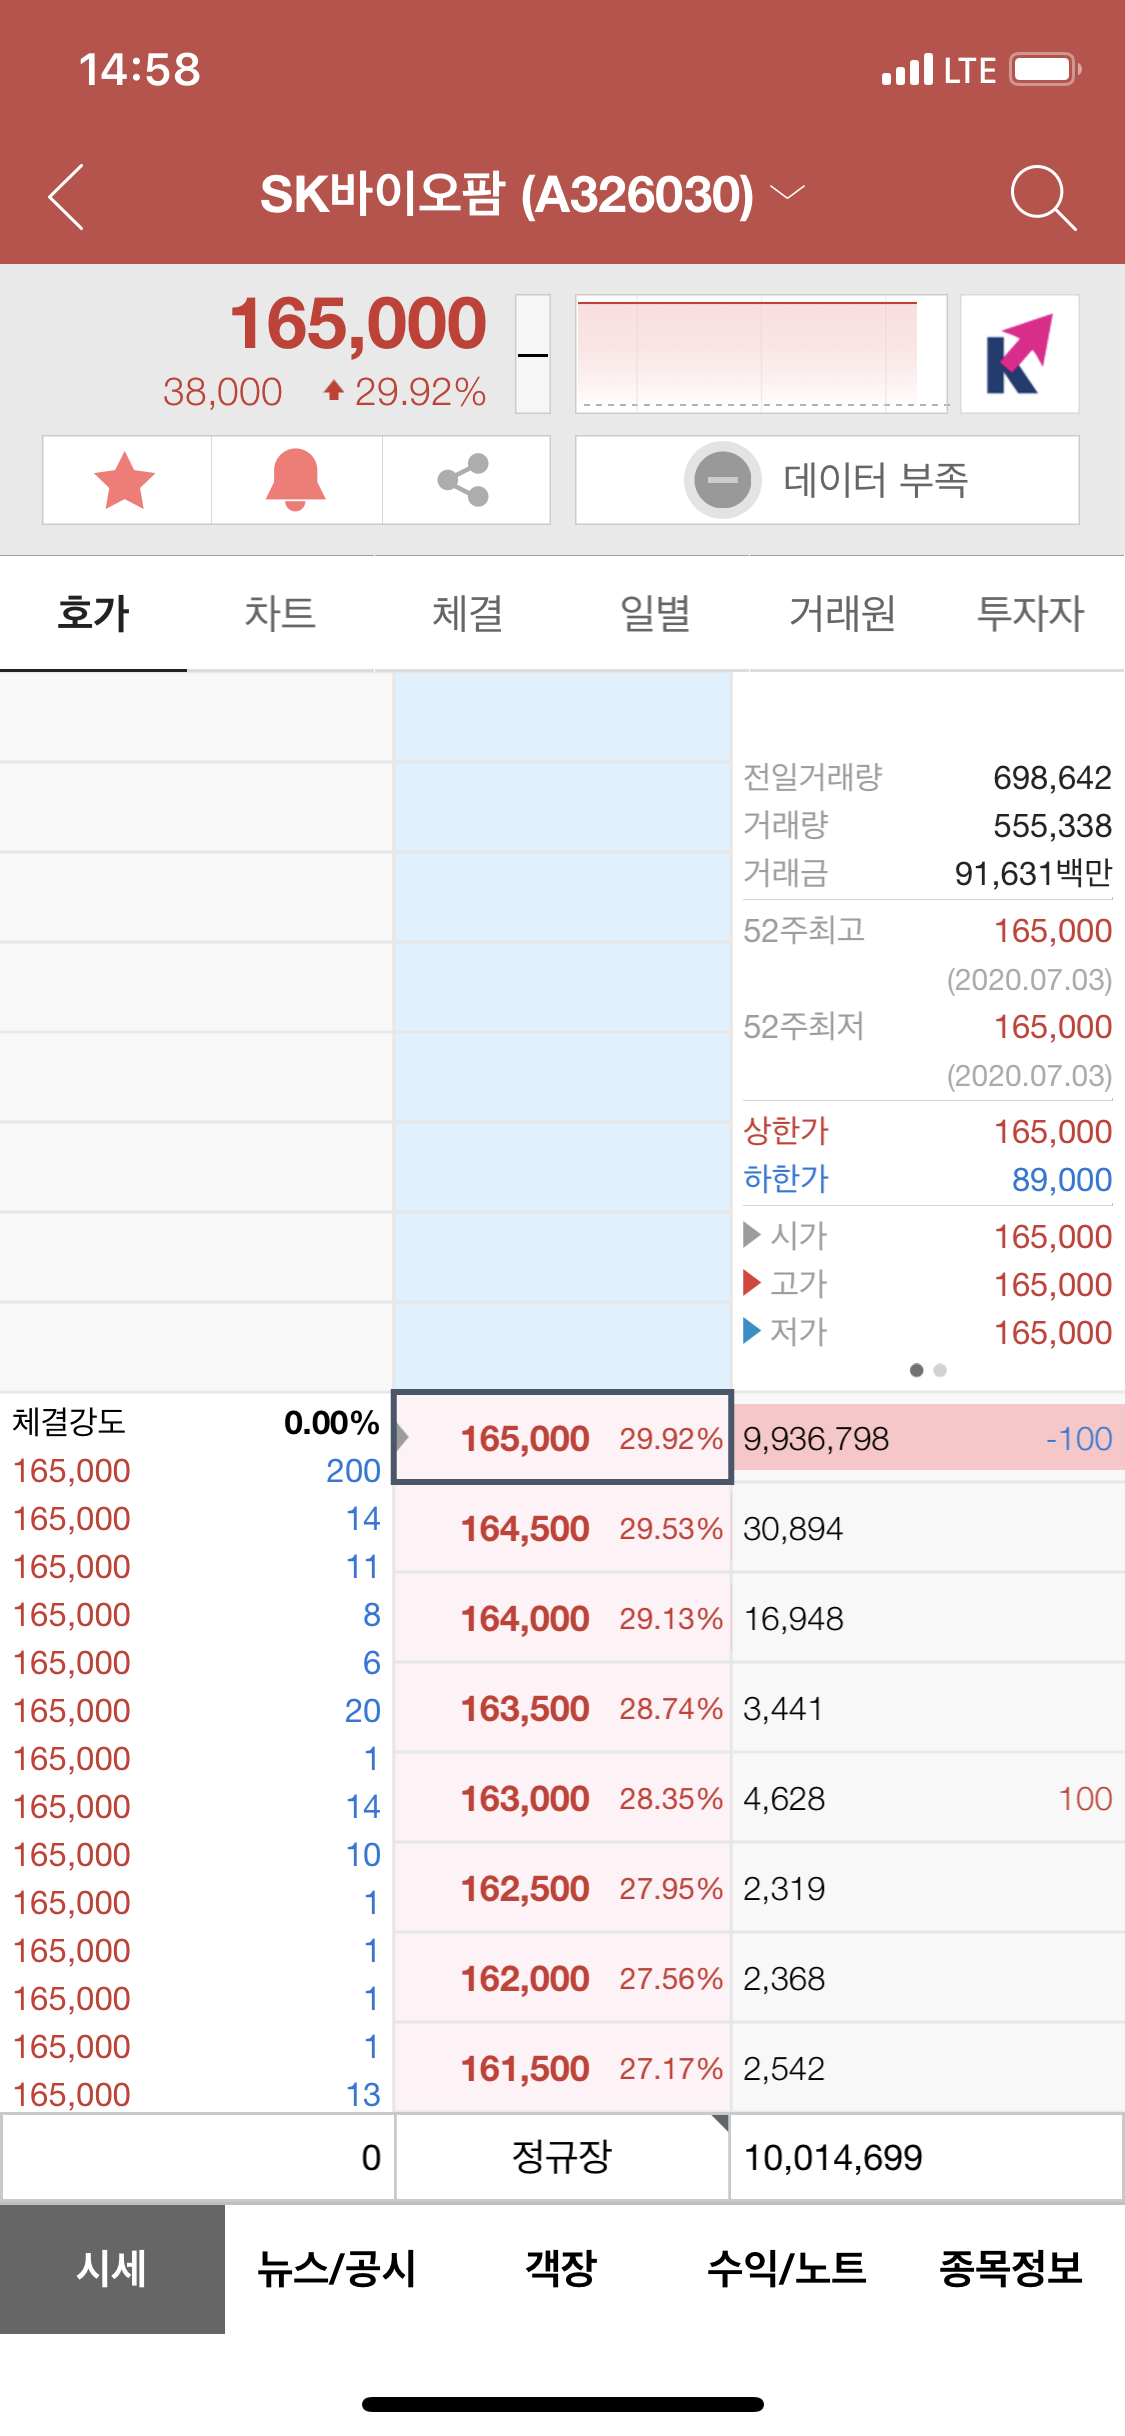Open the 정규장 session selector
The image size is (1125, 2436).
click(x=562, y=2157)
